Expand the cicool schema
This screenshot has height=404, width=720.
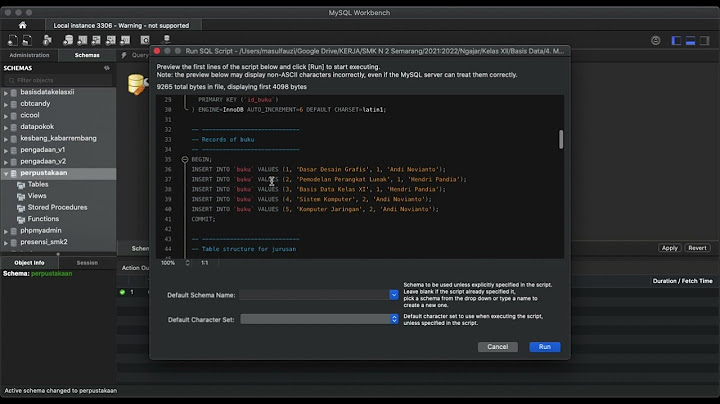(6, 115)
